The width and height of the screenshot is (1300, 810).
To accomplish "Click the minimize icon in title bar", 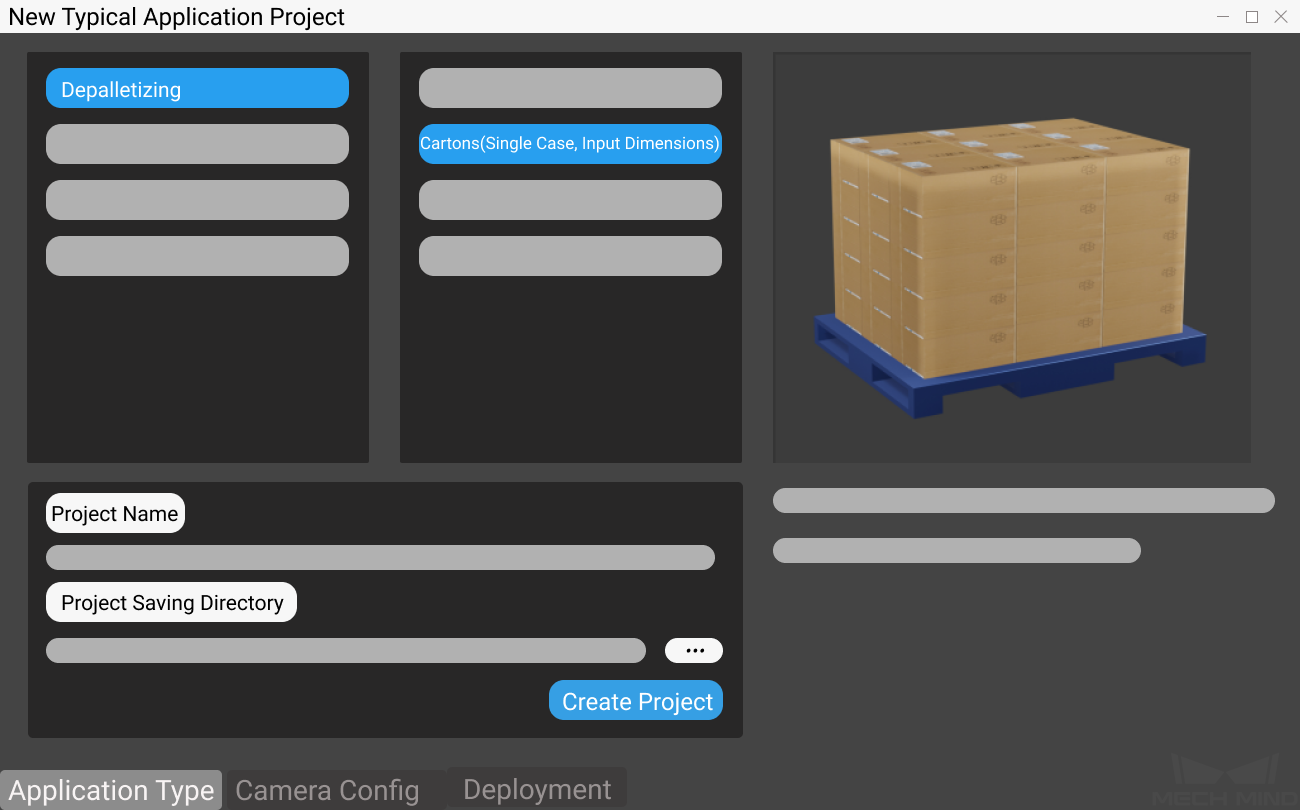I will click(1222, 16).
